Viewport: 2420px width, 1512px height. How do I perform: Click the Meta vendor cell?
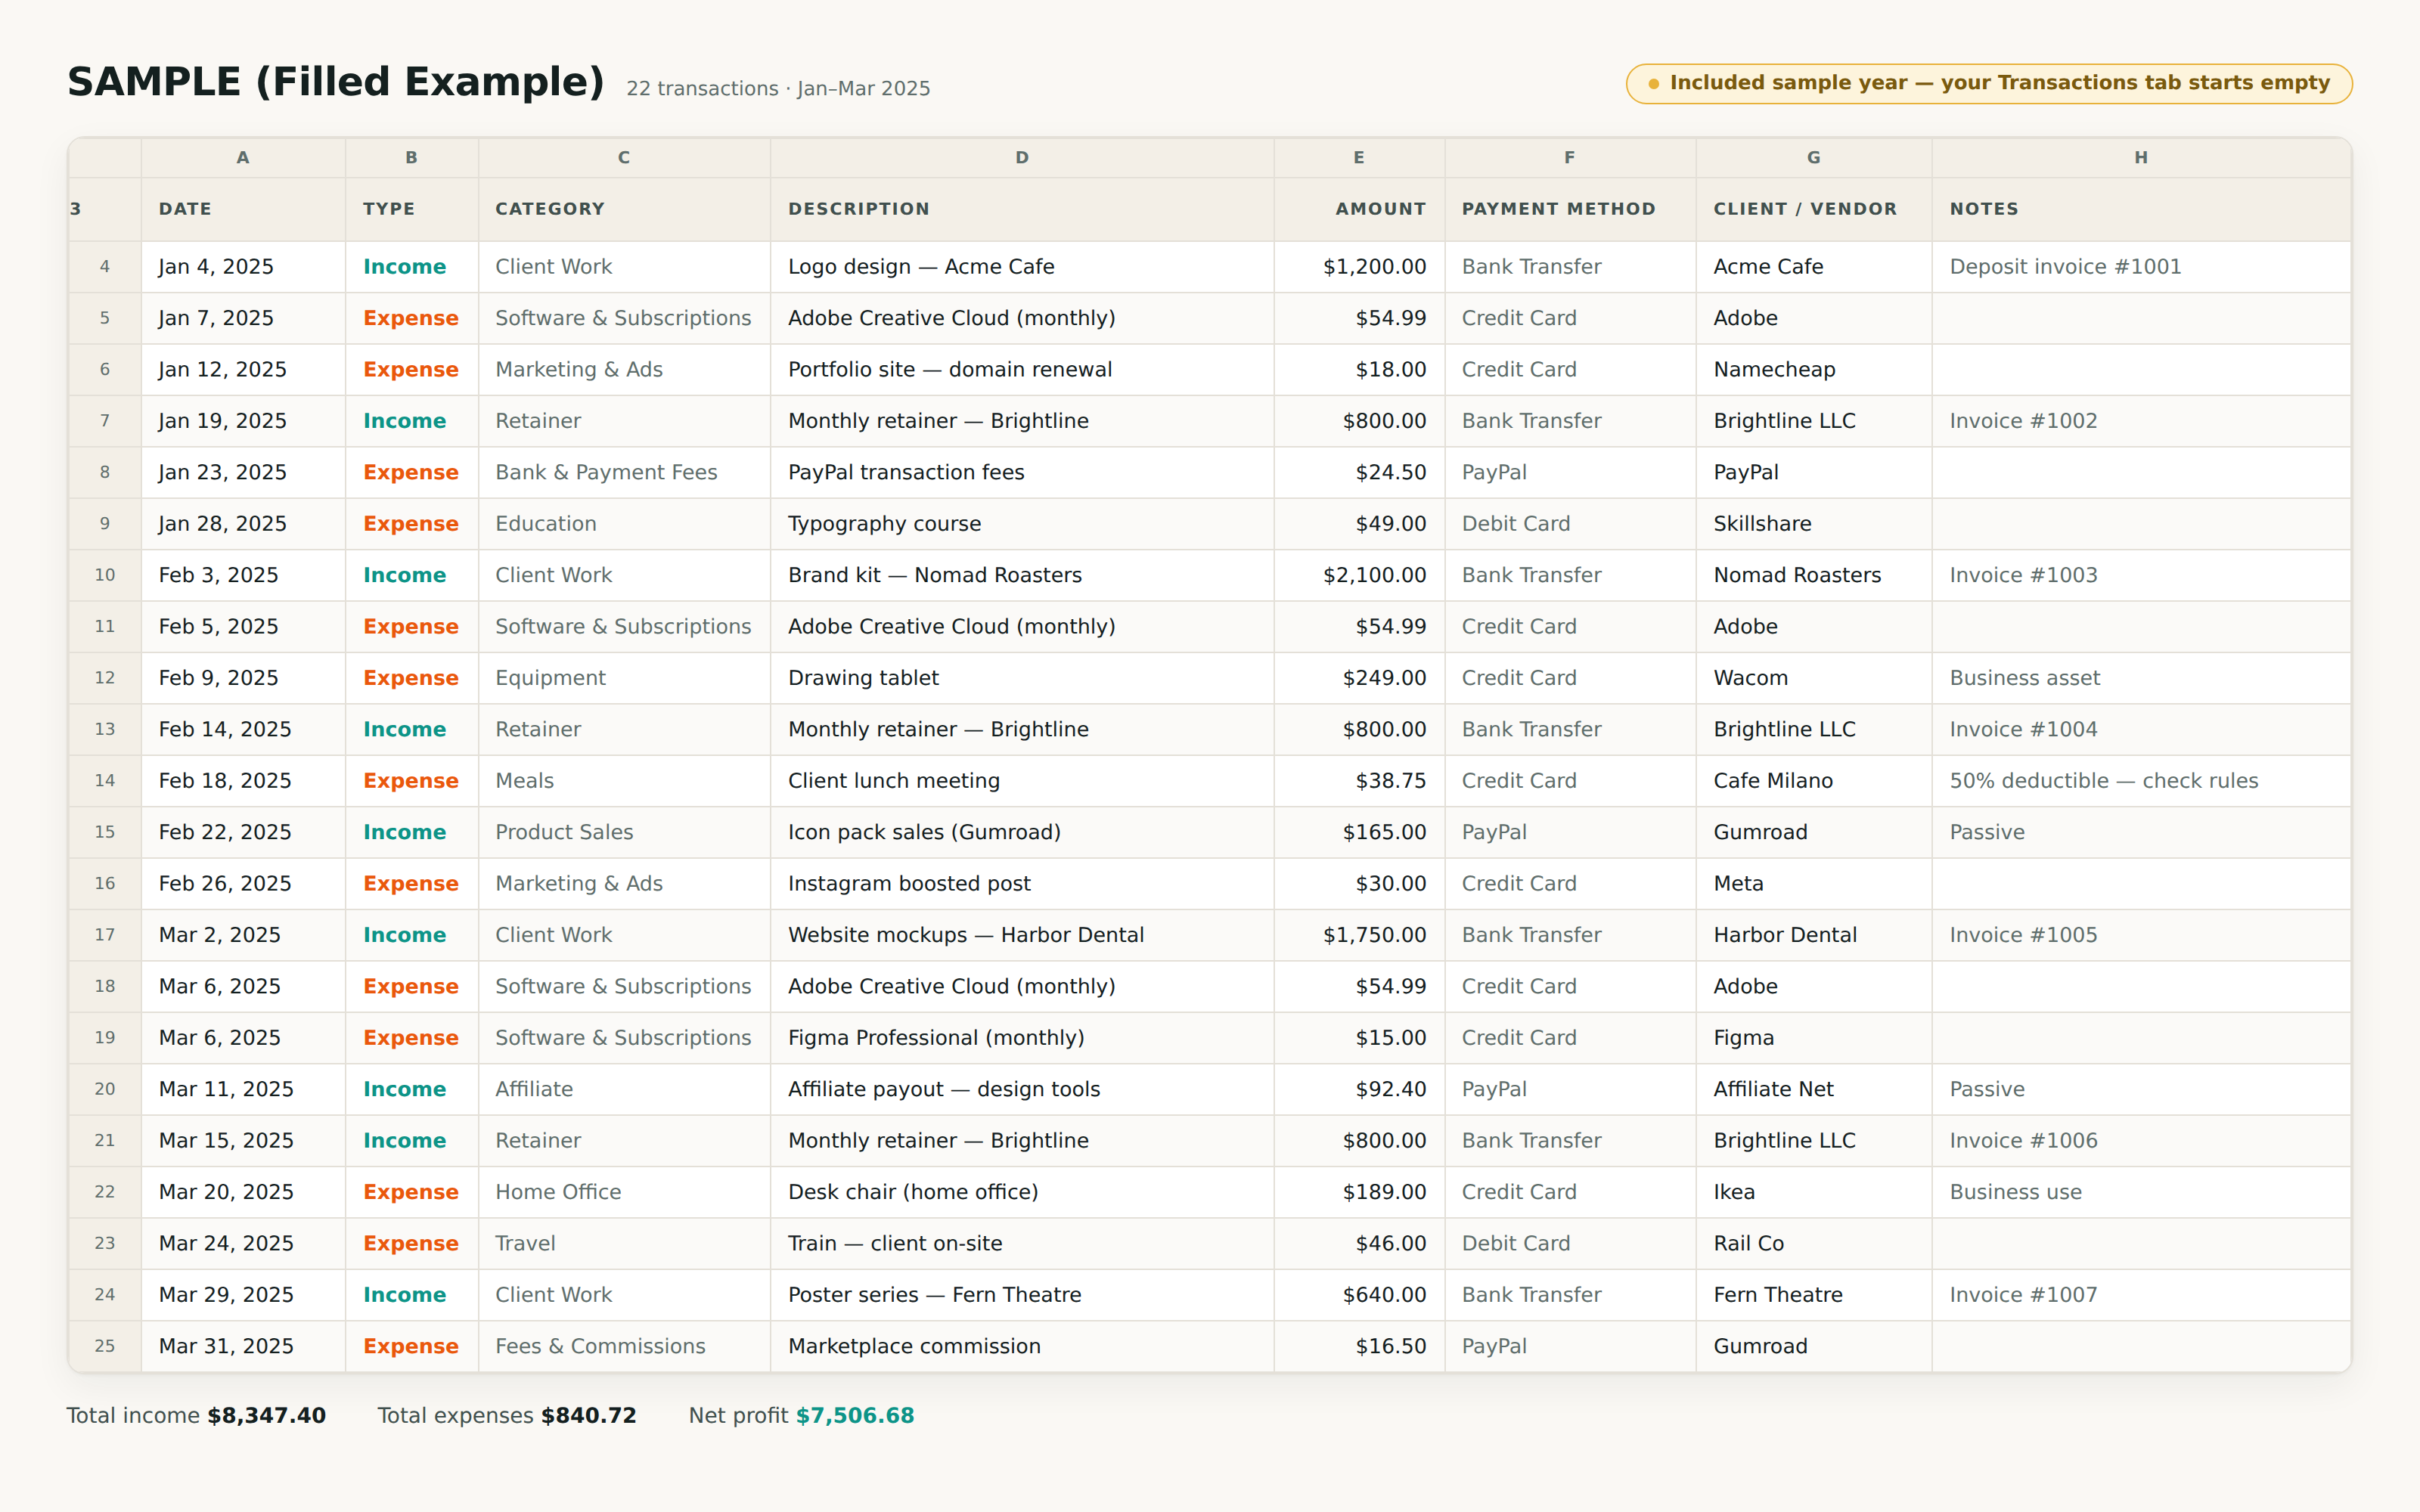click(1814, 884)
